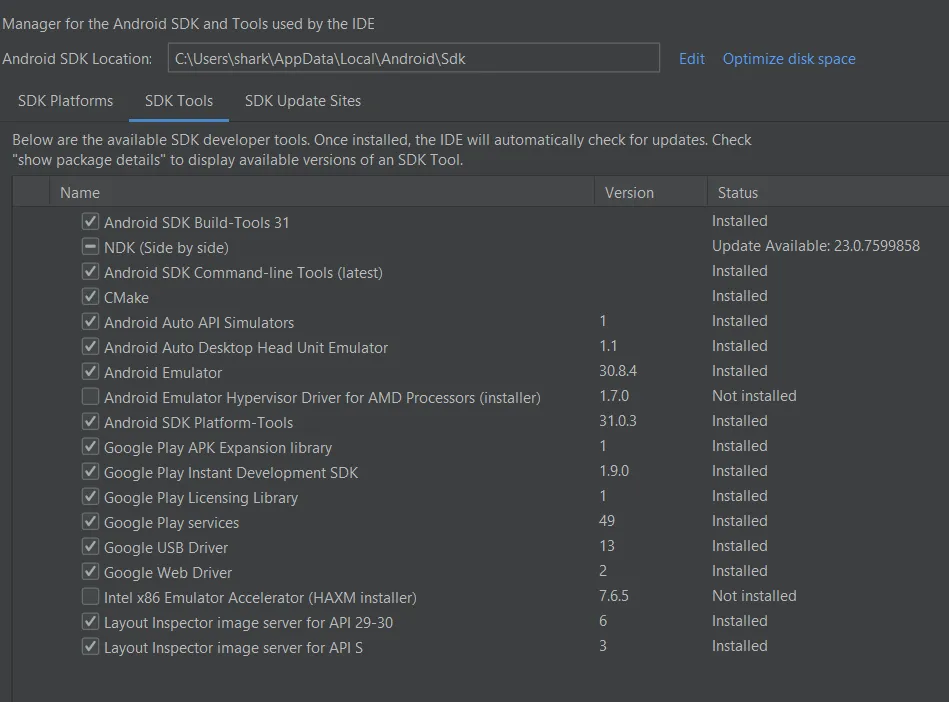Select the SDK Tools tab

(179, 101)
